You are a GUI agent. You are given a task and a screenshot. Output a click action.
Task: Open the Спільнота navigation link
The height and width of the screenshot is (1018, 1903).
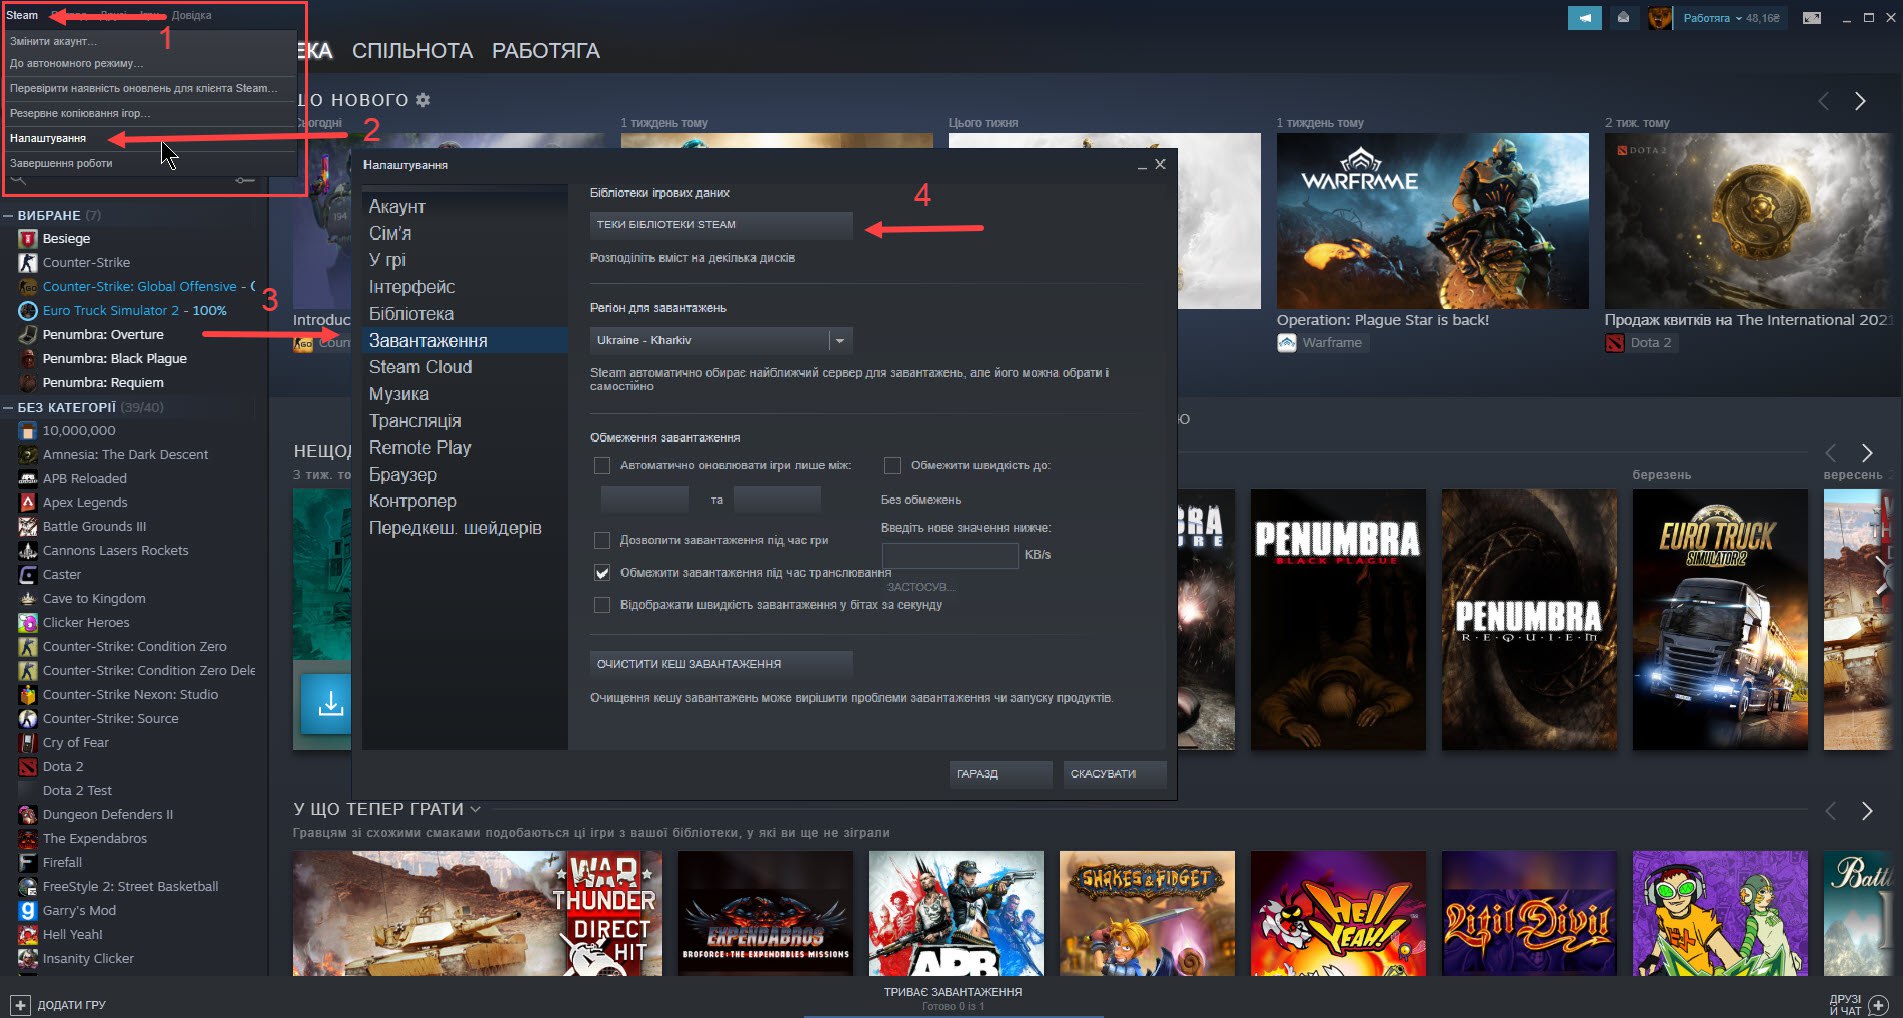tap(412, 51)
